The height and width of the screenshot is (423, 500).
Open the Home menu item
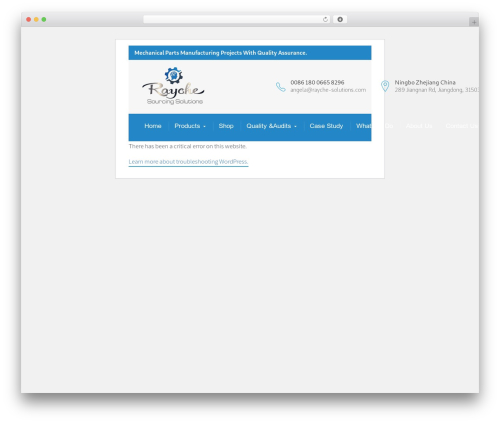click(x=153, y=126)
